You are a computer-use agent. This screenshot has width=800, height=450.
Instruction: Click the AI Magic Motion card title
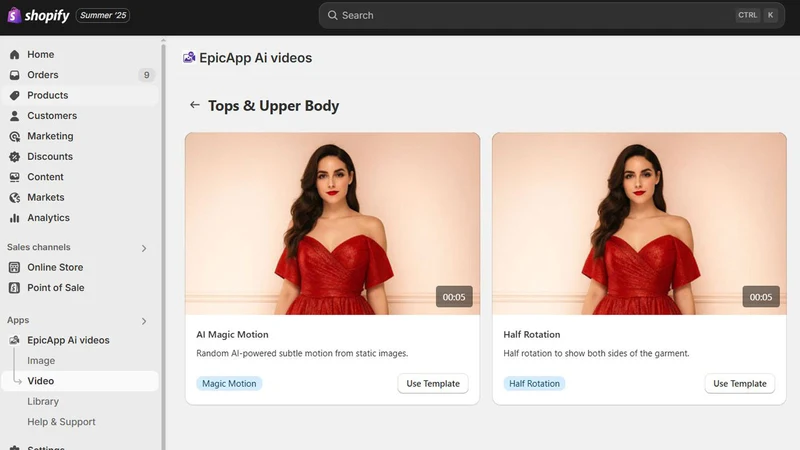point(232,335)
